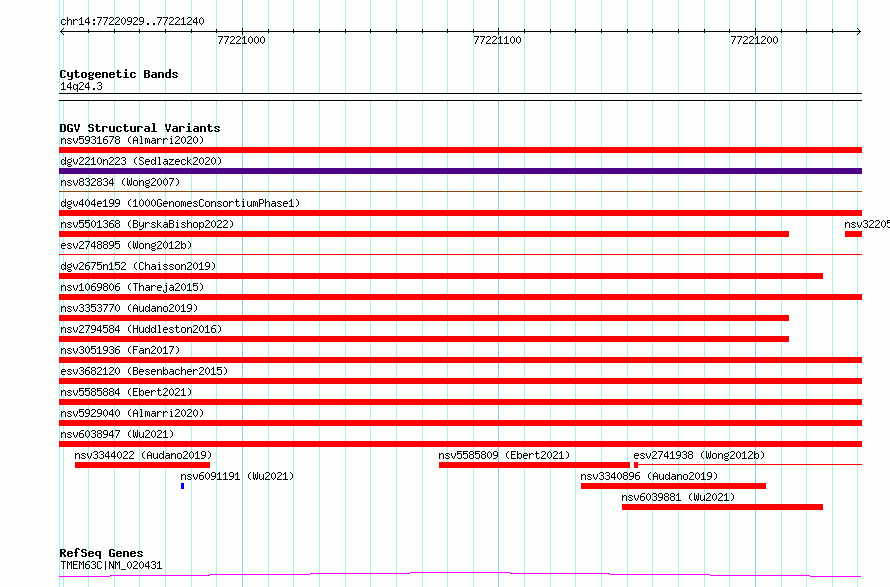Click the red bar under nsv3340896
Image resolution: width=890 pixels, height=587 pixels.
tap(673, 486)
